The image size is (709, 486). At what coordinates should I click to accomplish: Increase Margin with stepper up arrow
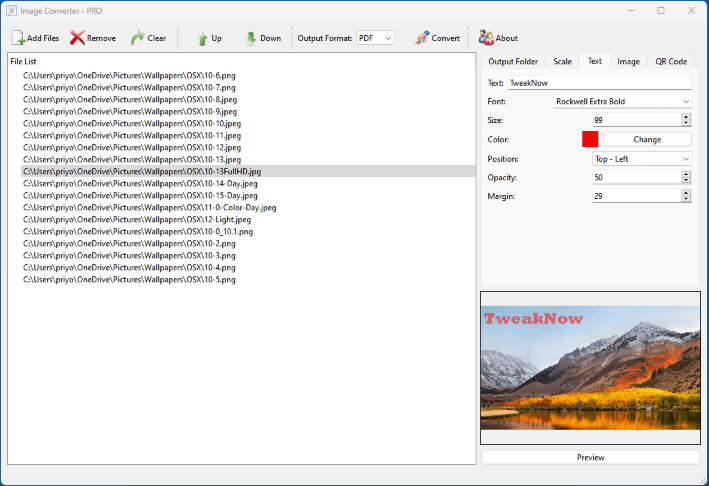686,193
